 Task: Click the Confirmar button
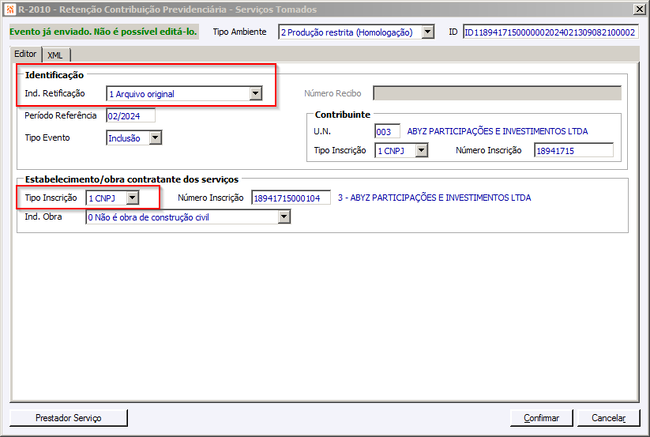click(541, 418)
